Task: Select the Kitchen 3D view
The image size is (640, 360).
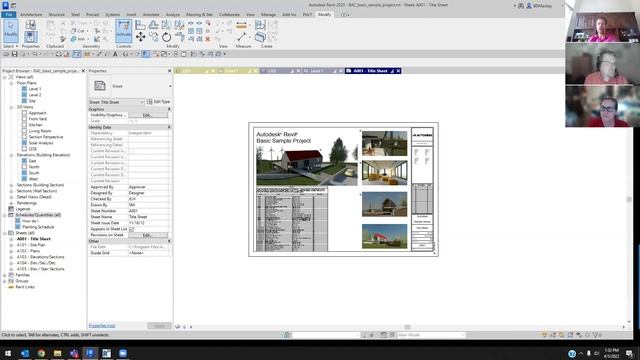Action: [x=36, y=125]
